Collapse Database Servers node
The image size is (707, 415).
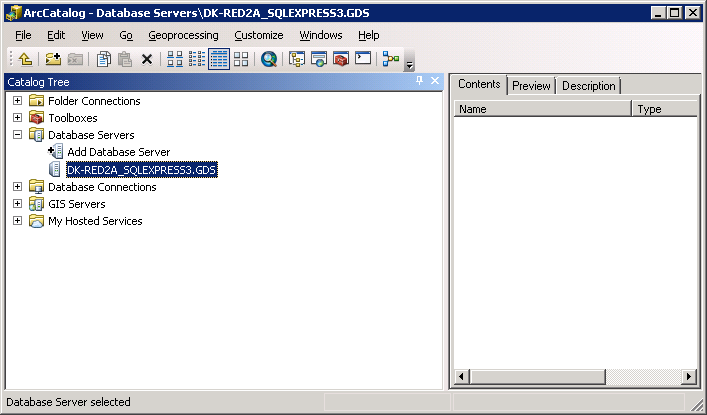(x=18, y=134)
